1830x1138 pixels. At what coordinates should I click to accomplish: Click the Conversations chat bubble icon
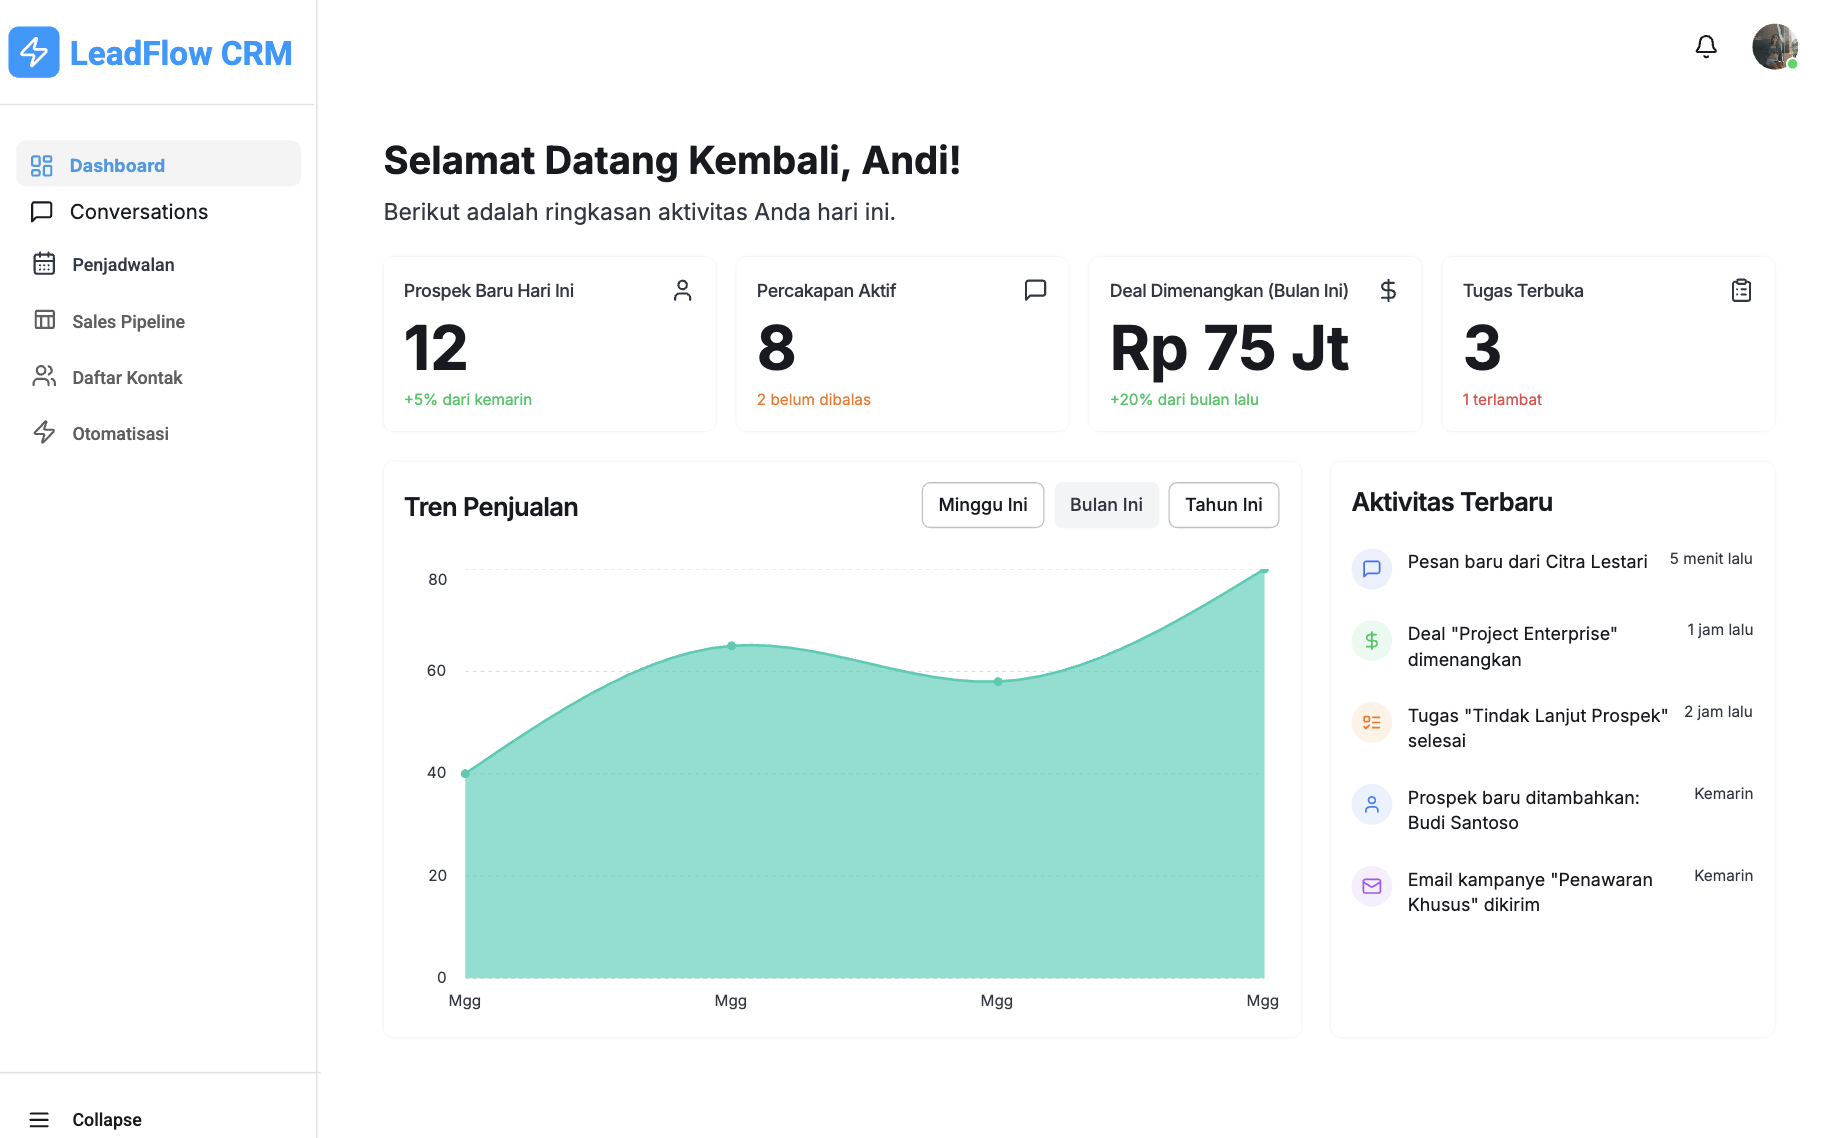pyautogui.click(x=42, y=212)
